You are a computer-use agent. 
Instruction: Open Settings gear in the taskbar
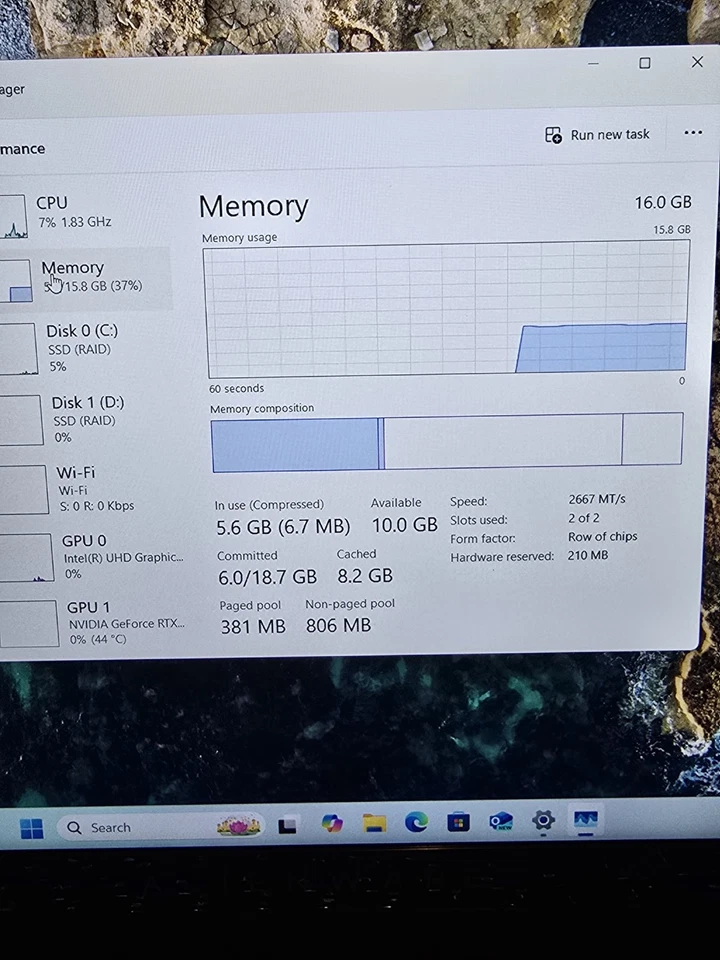click(544, 820)
